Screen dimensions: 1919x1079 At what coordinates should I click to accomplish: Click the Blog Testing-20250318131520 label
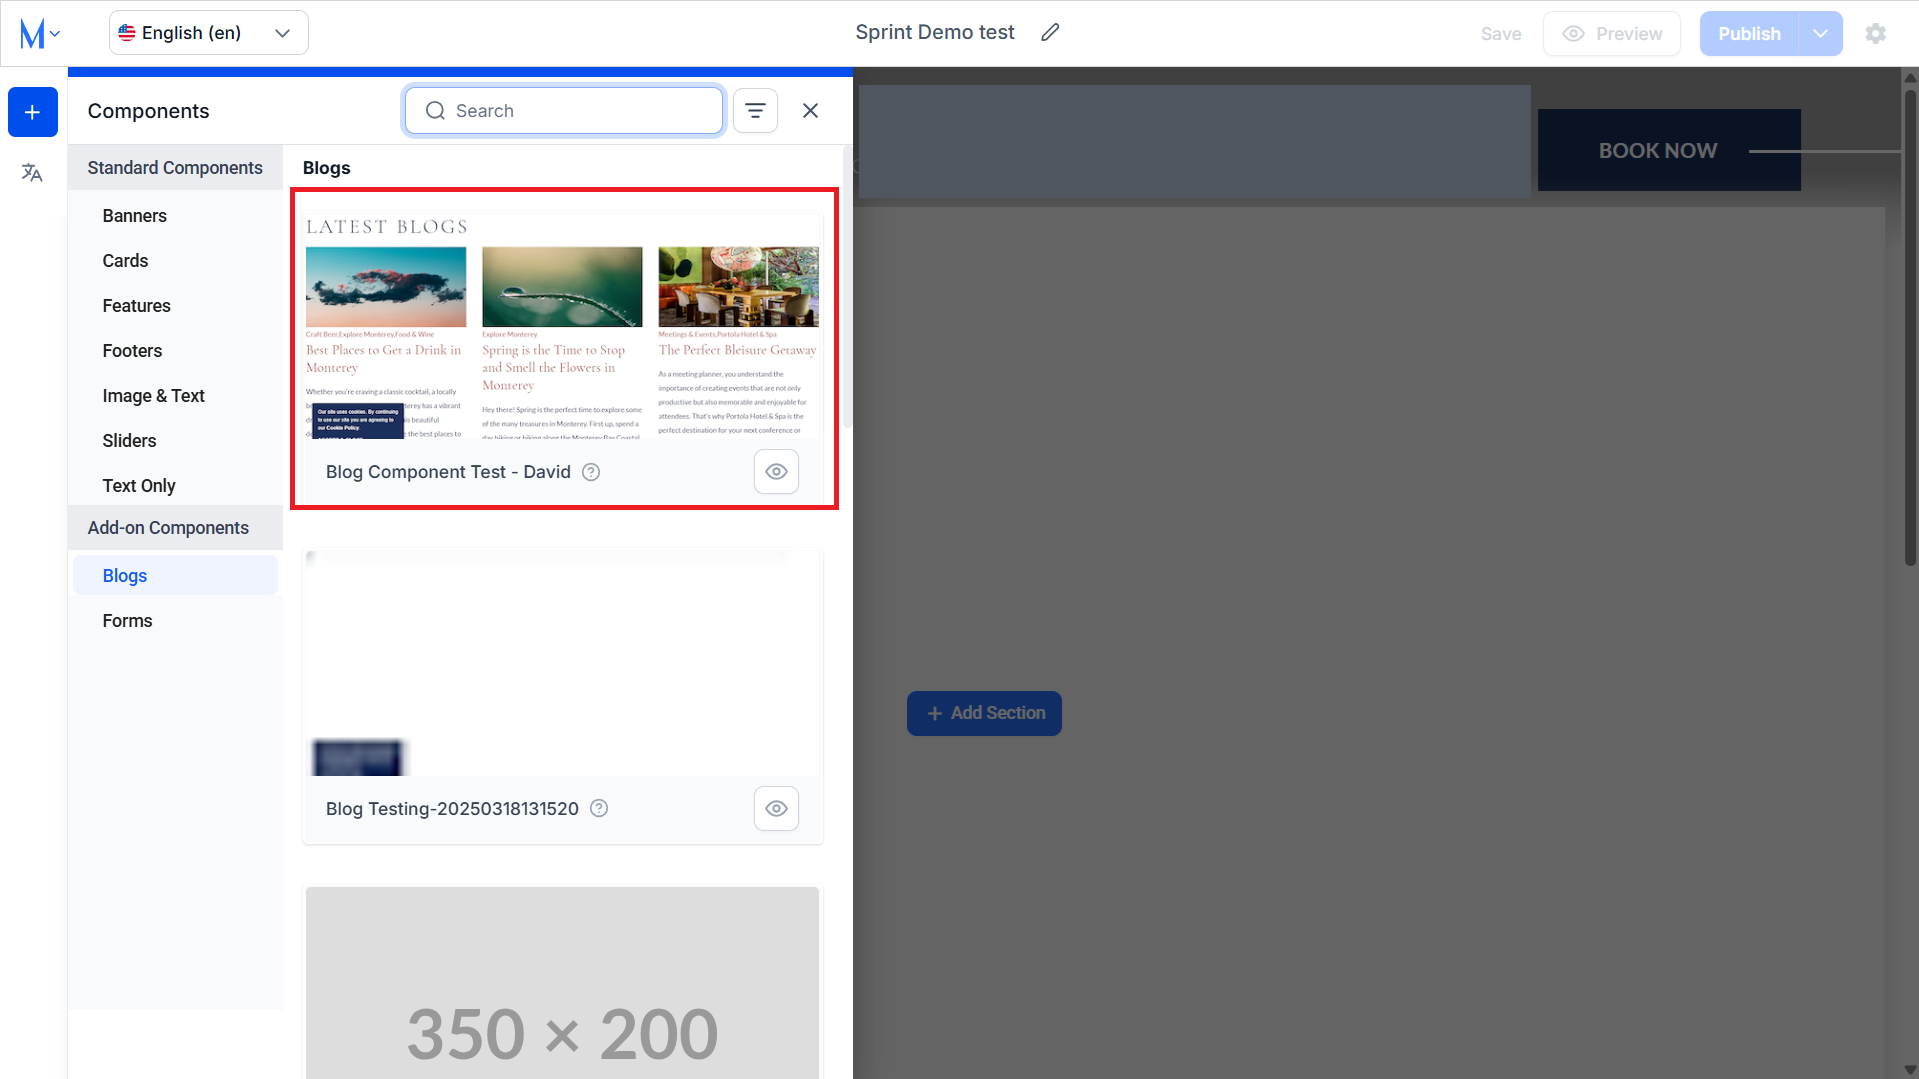(452, 809)
